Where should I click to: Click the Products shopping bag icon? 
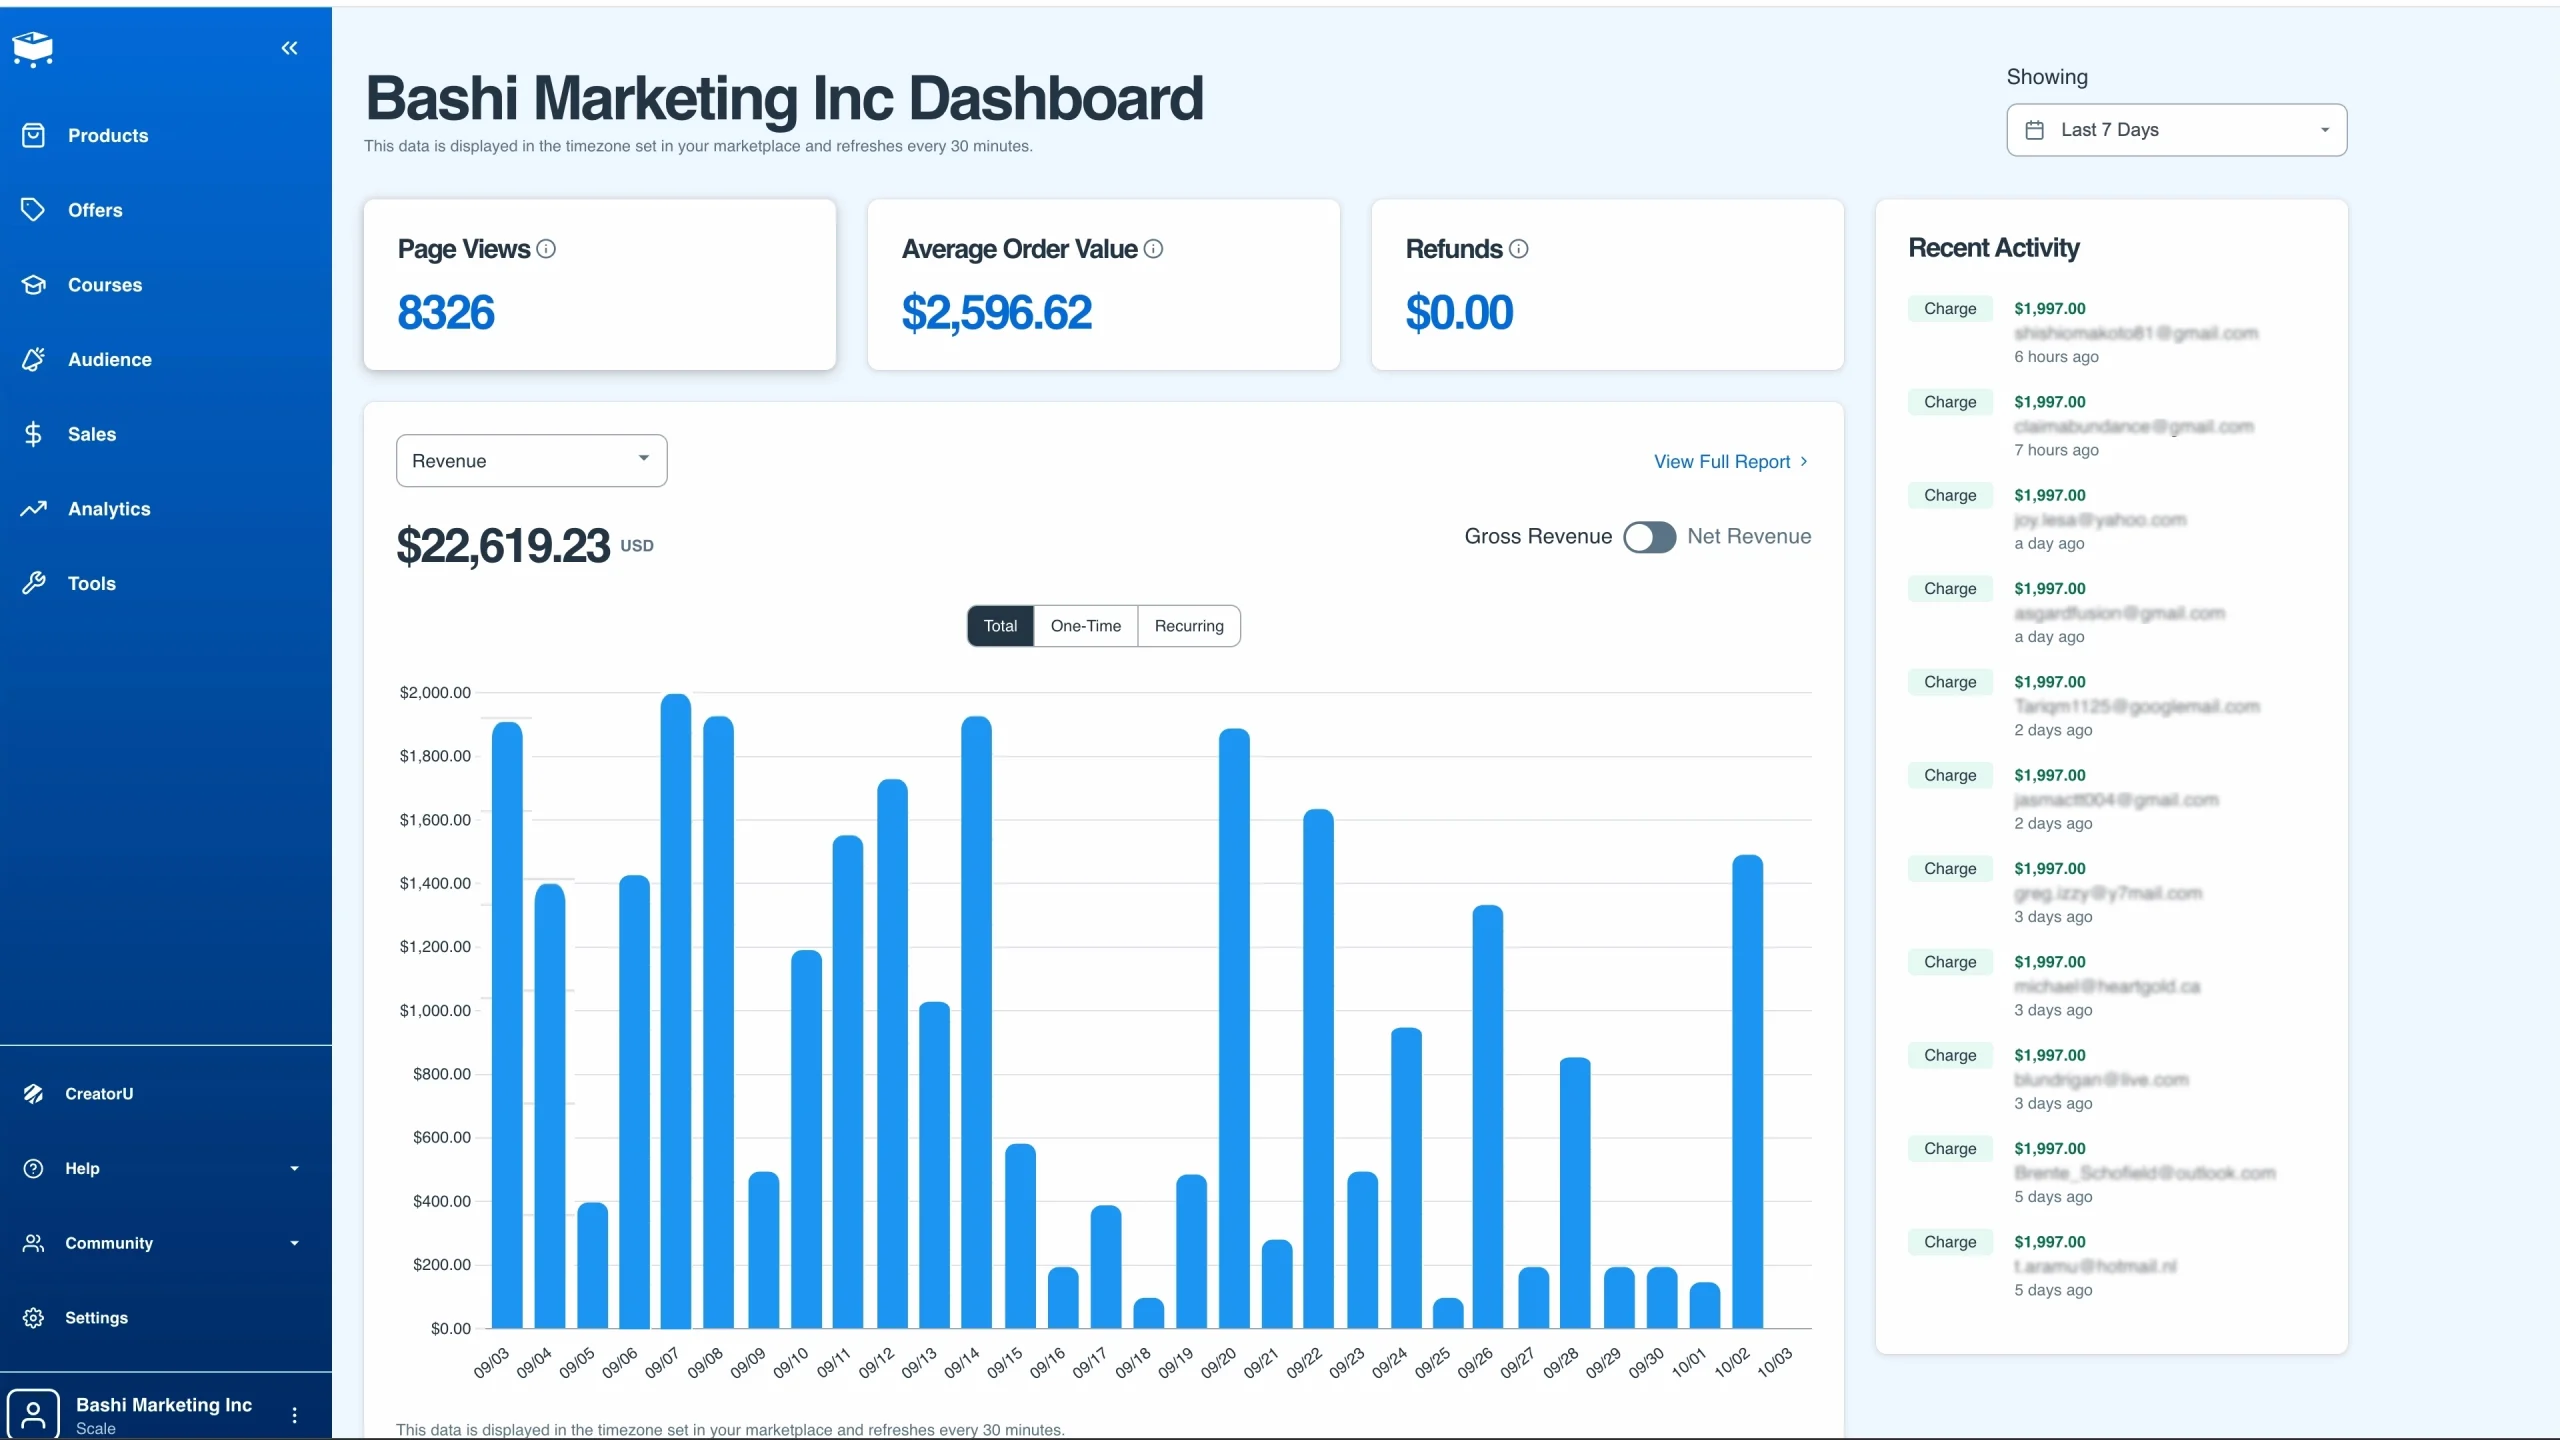pyautogui.click(x=33, y=135)
